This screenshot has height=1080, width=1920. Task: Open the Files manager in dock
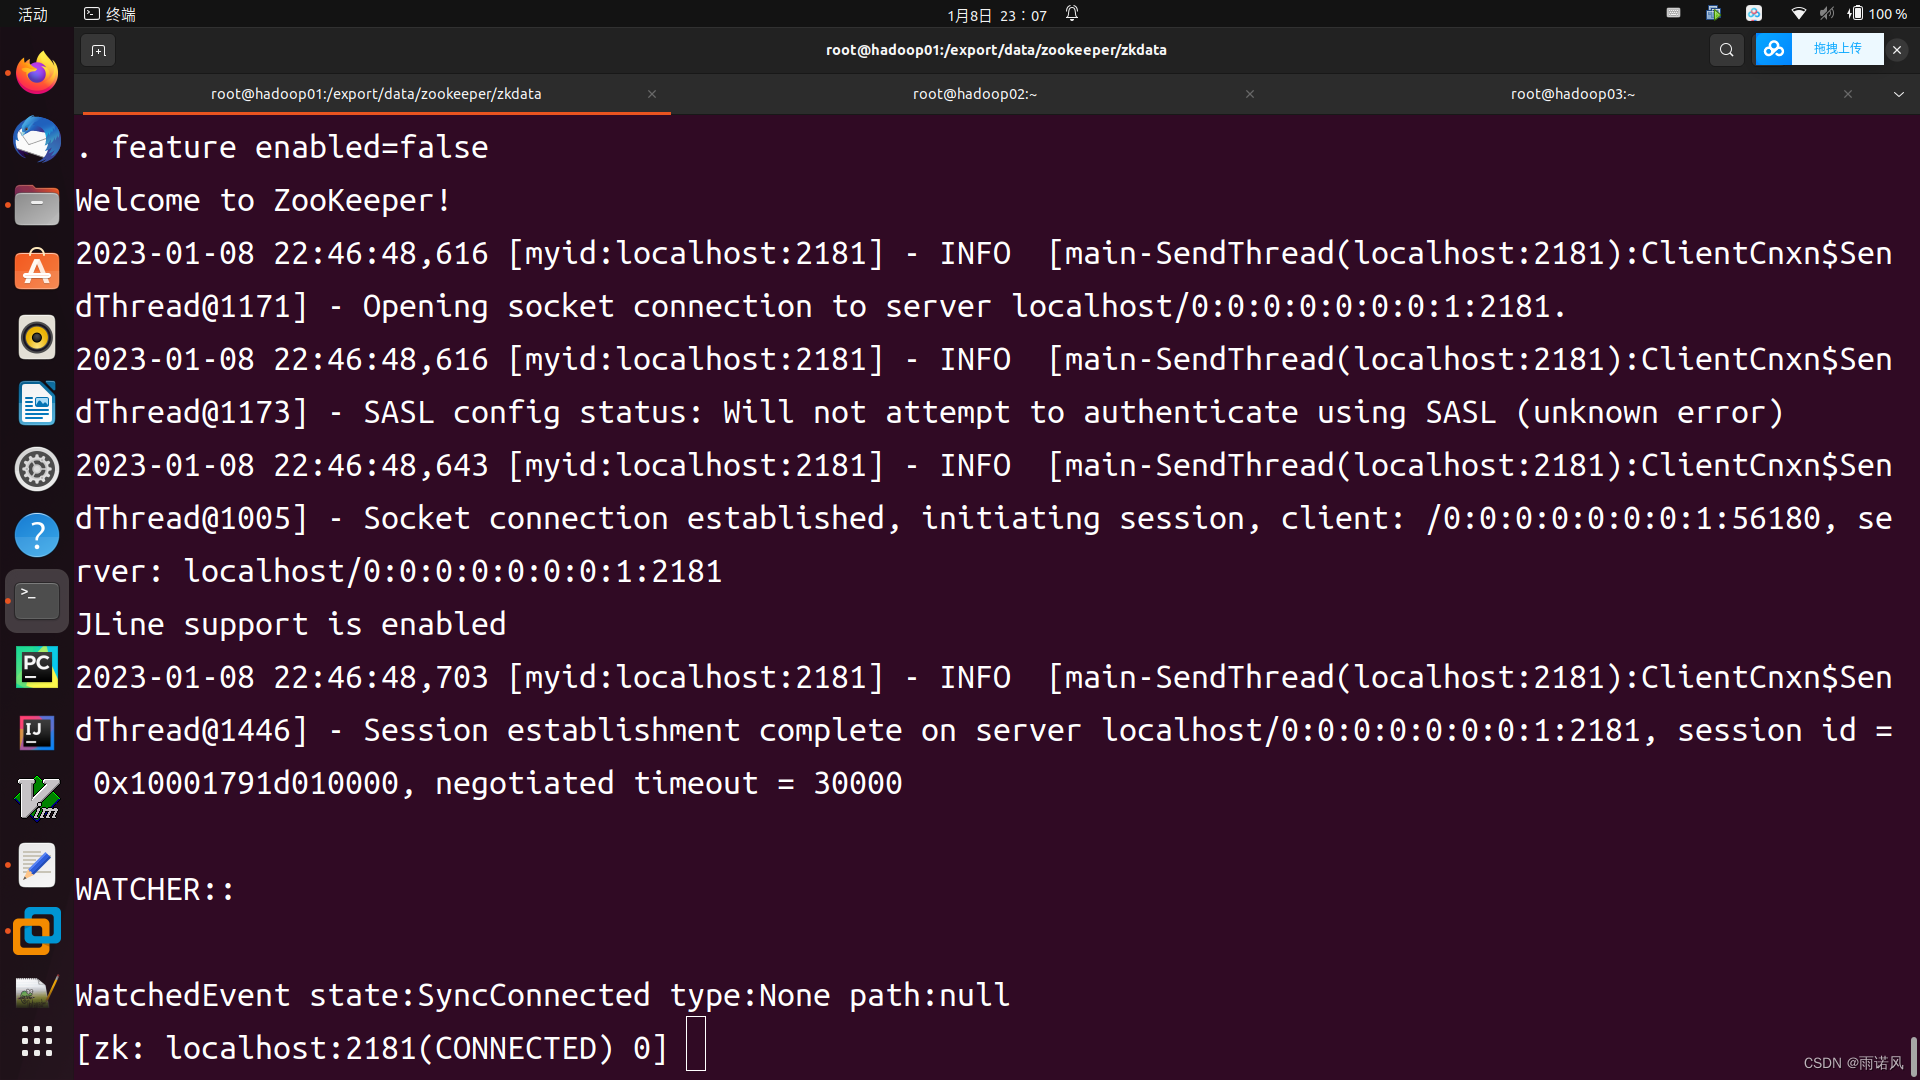coord(37,205)
